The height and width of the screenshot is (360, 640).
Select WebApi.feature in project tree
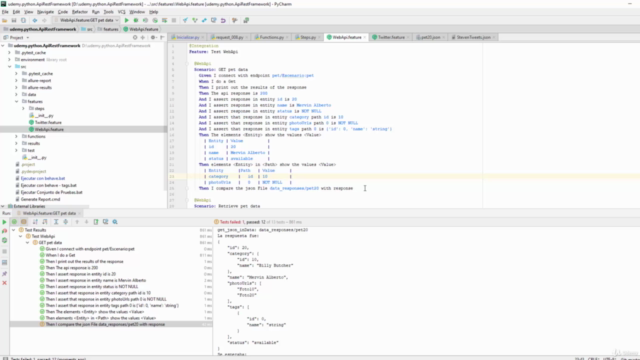(49, 129)
